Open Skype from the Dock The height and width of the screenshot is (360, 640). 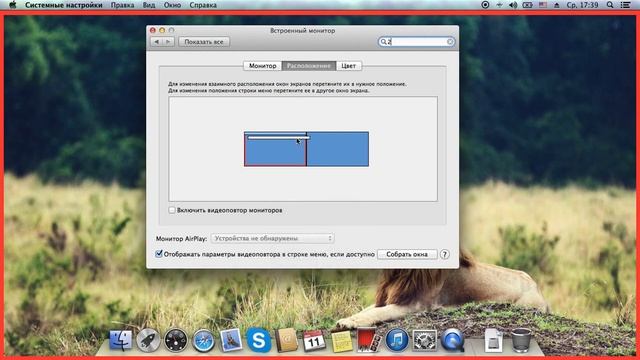tap(259, 340)
